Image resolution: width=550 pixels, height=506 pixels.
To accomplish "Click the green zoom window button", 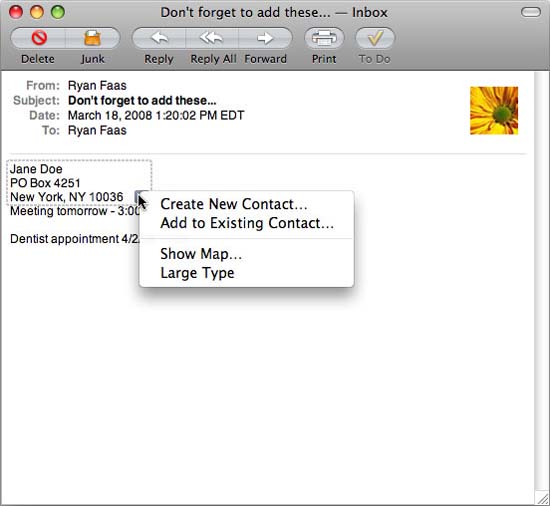I will [x=58, y=12].
